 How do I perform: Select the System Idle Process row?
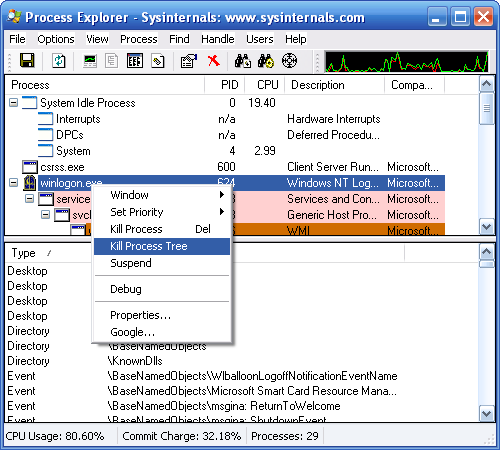(225, 103)
